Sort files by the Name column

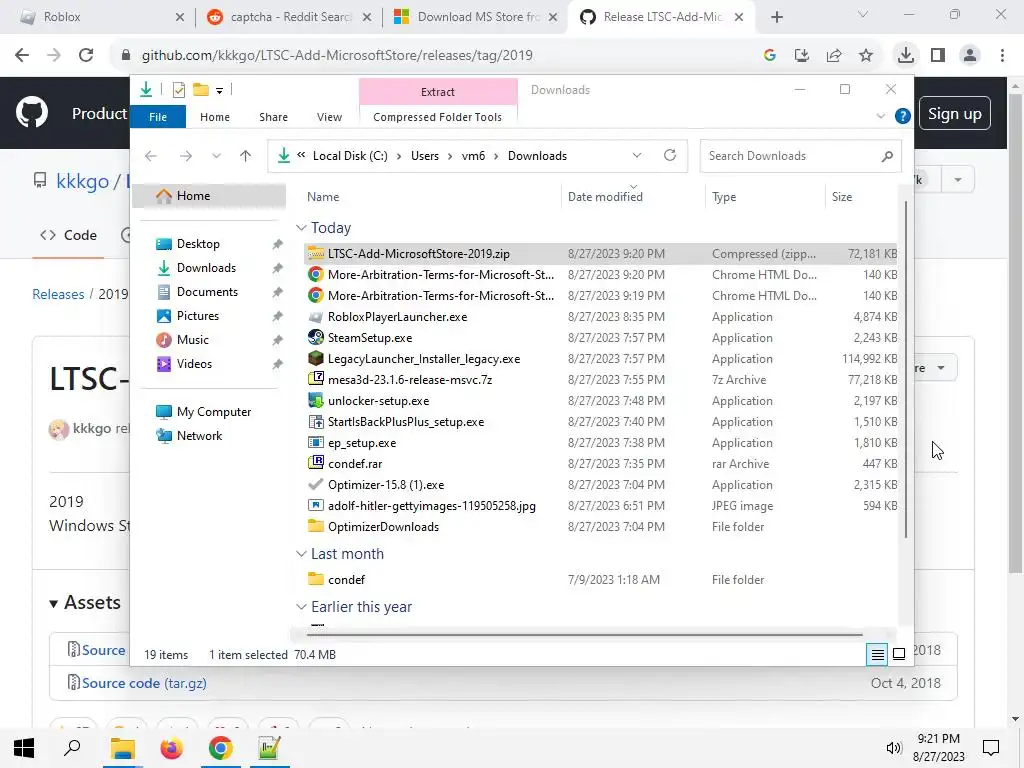[323, 197]
